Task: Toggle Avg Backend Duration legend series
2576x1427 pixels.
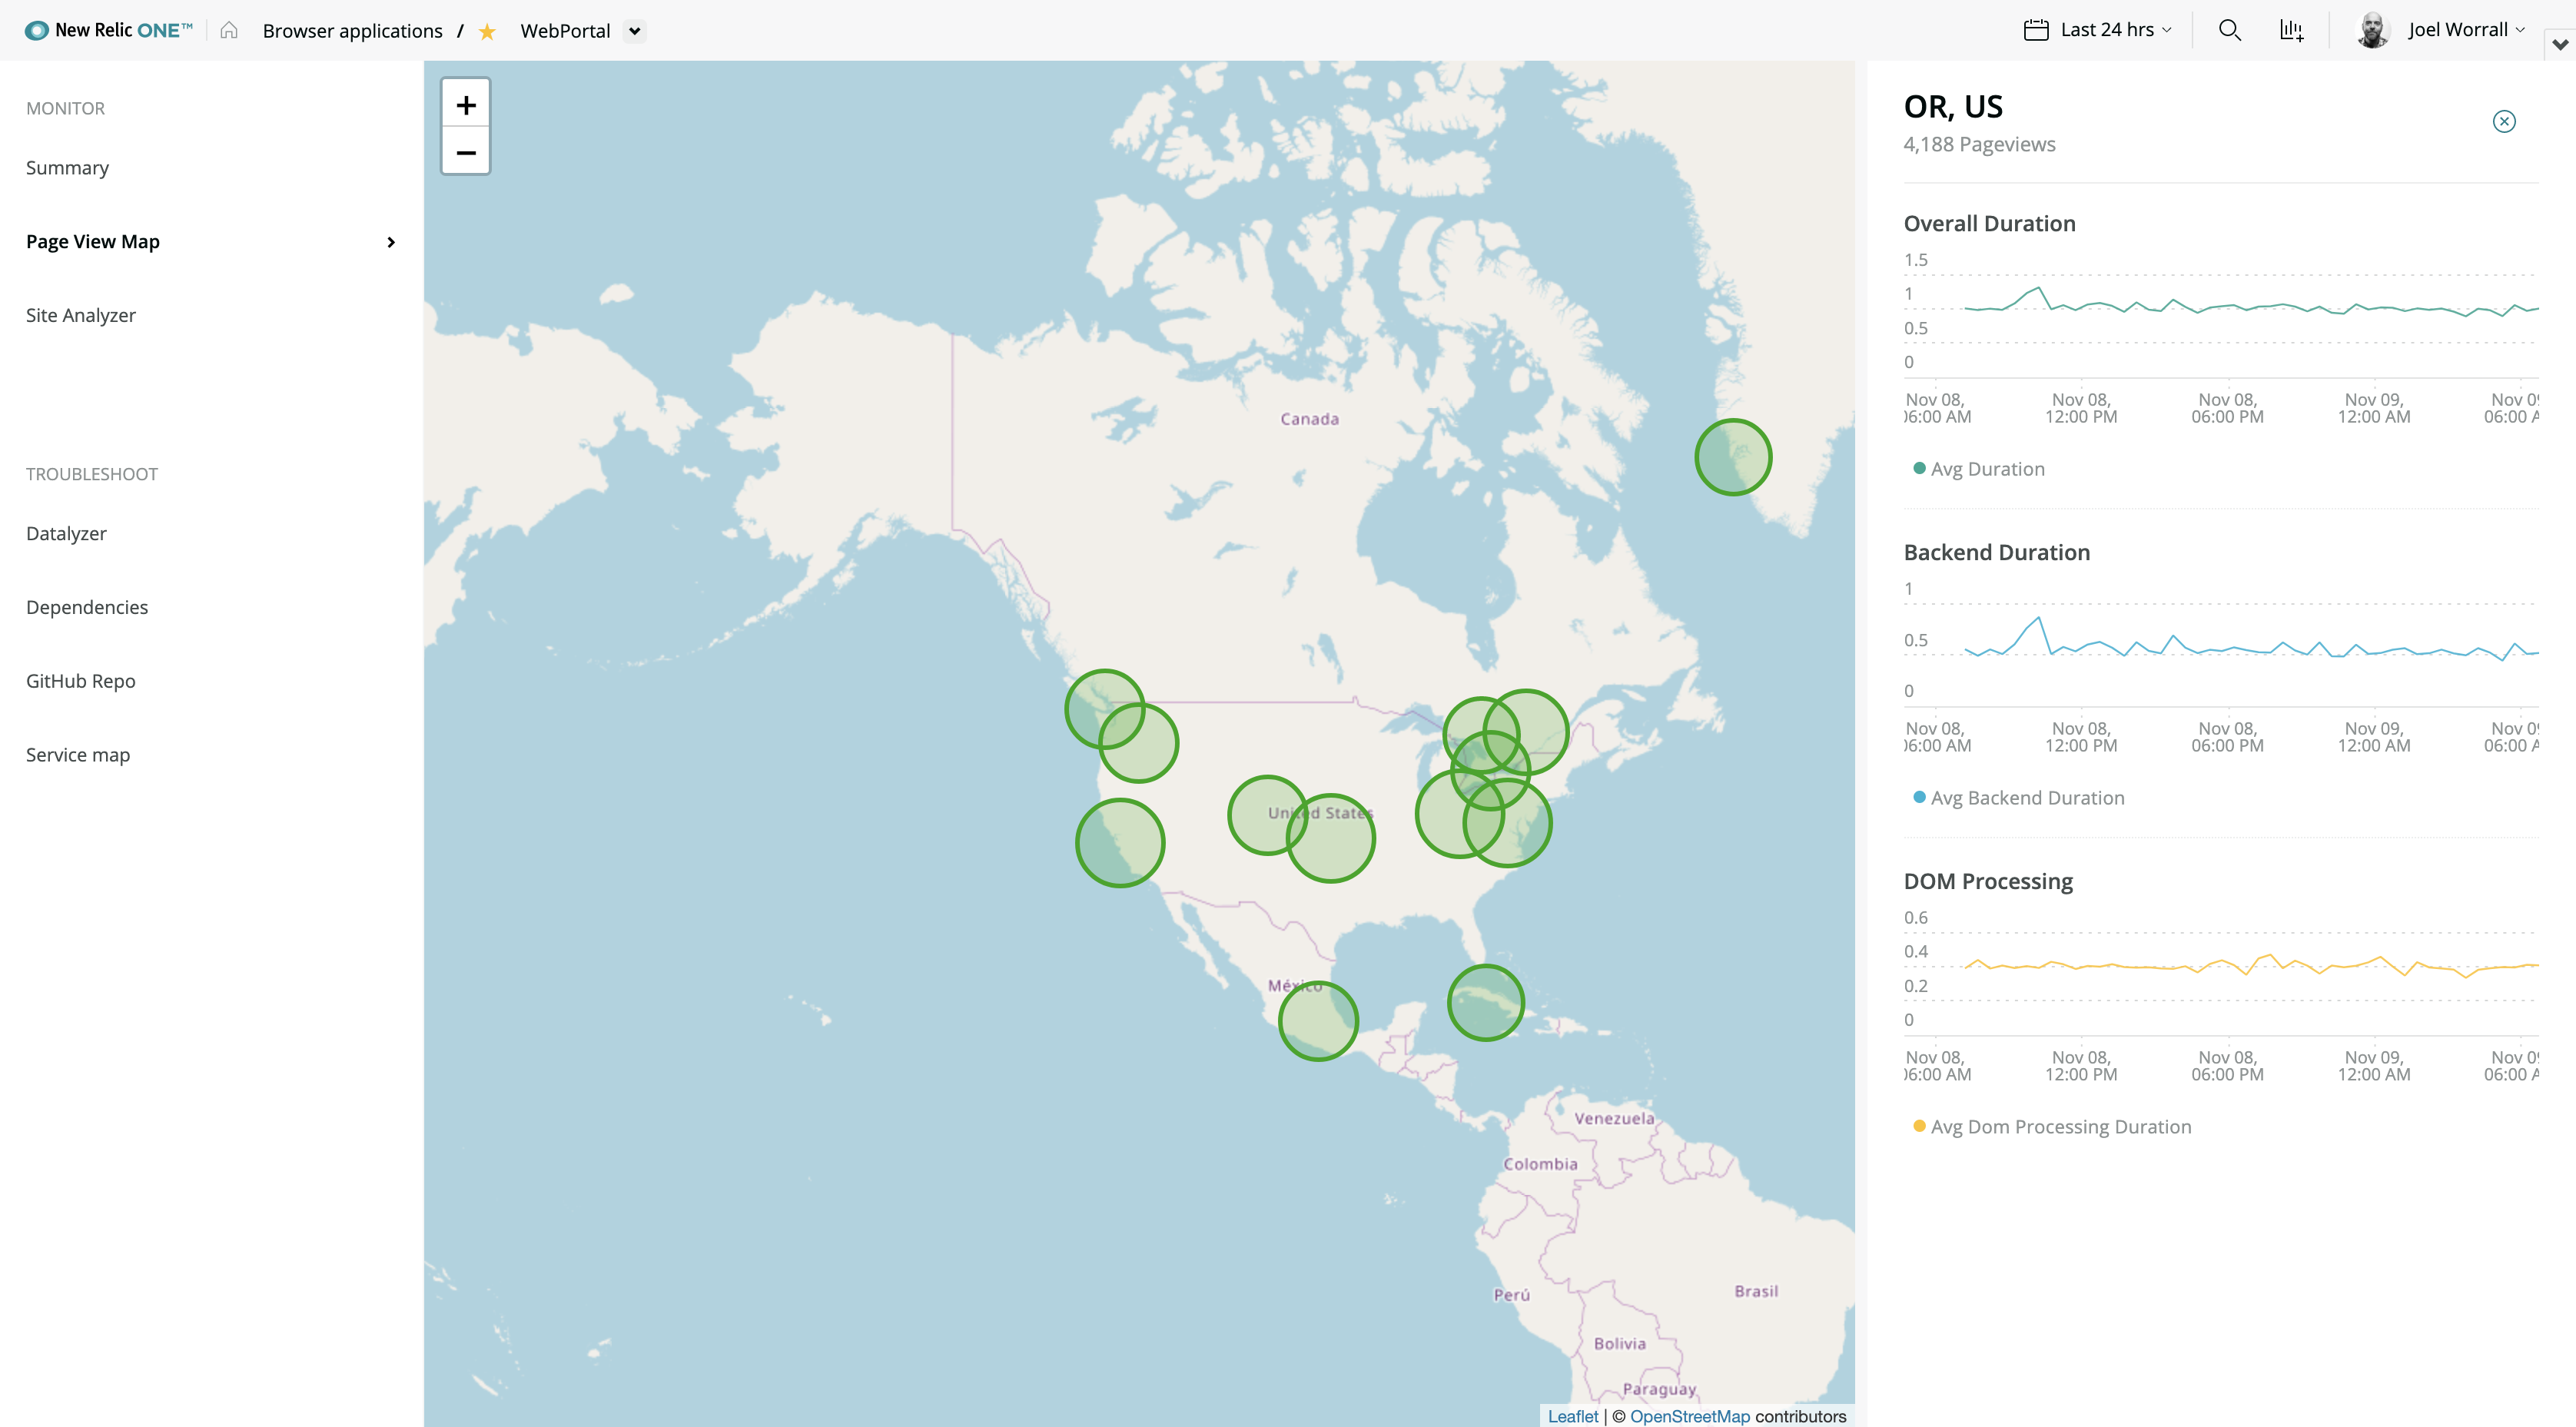Action: (x=2018, y=798)
